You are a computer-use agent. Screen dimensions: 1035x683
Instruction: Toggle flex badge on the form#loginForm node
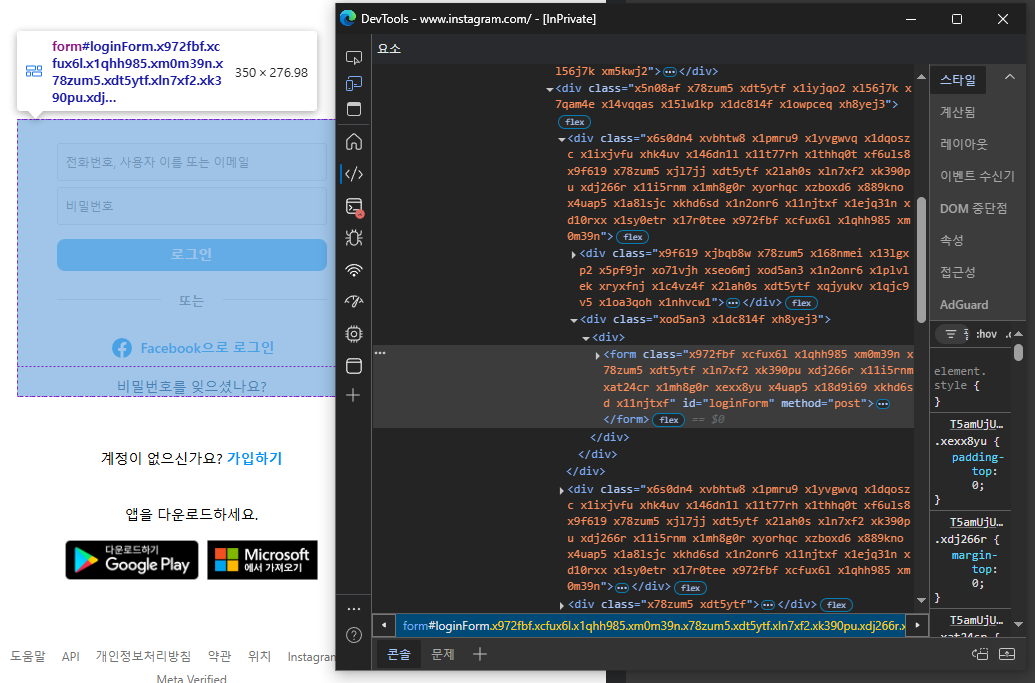point(669,420)
